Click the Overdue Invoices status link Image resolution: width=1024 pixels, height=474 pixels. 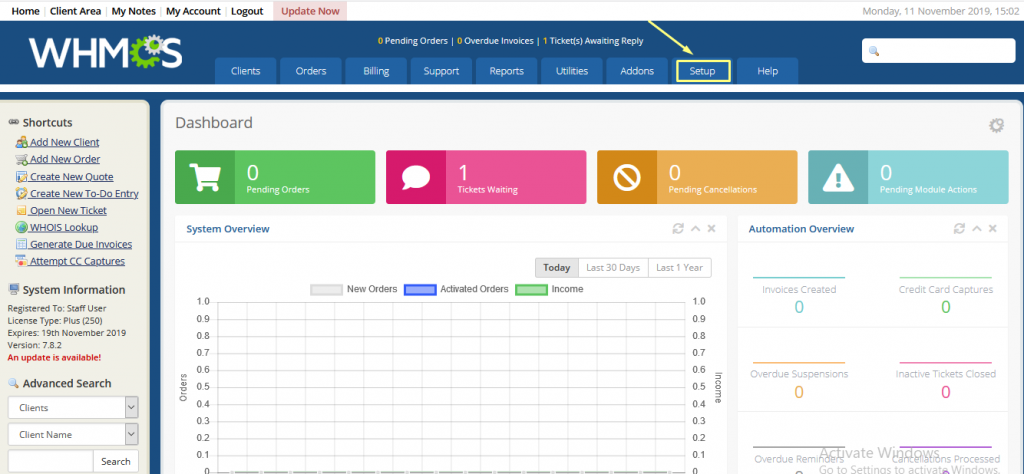(x=495, y=41)
